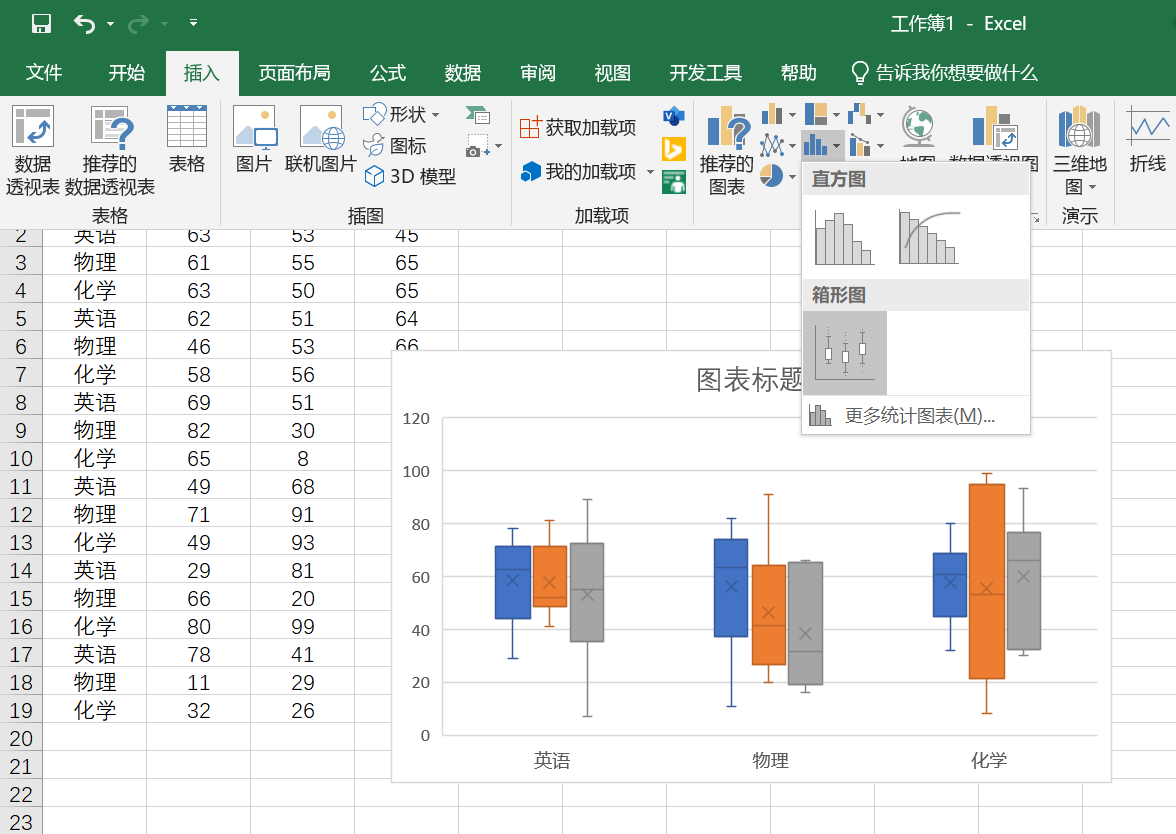Insert a 3D model (3D 模型)
The height and width of the screenshot is (834, 1176).
pyautogui.click(x=410, y=176)
